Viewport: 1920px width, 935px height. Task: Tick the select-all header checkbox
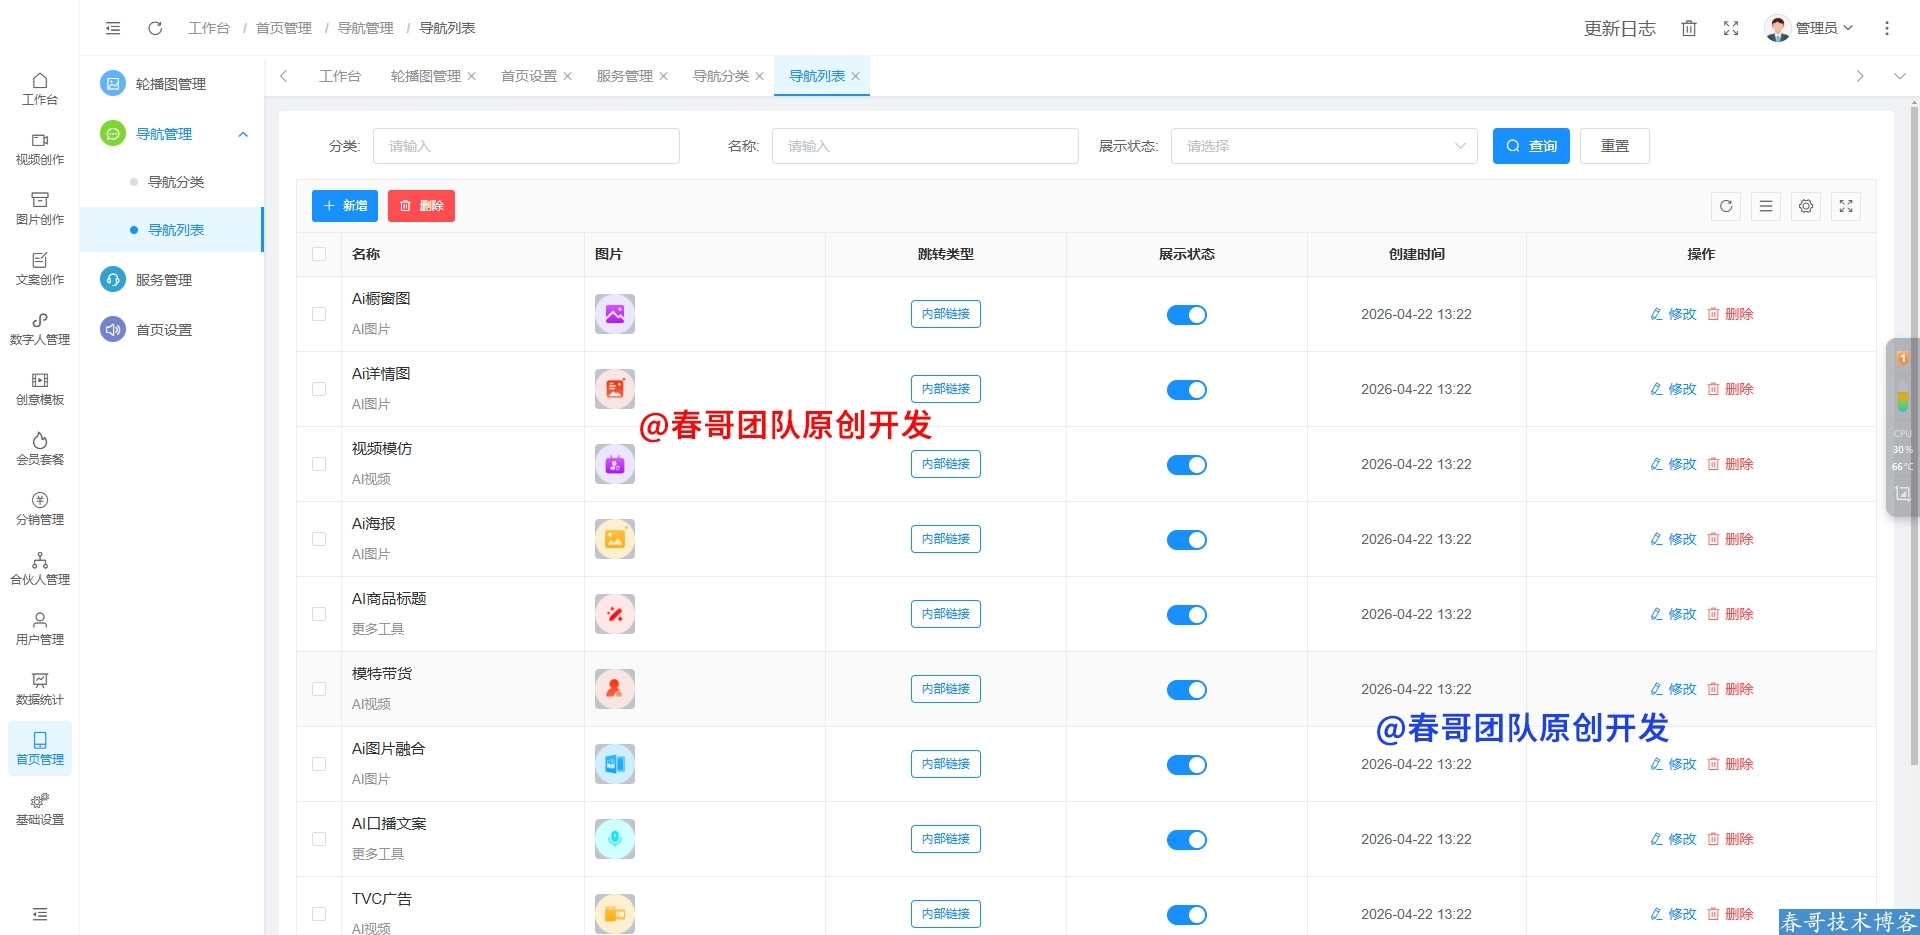[319, 254]
